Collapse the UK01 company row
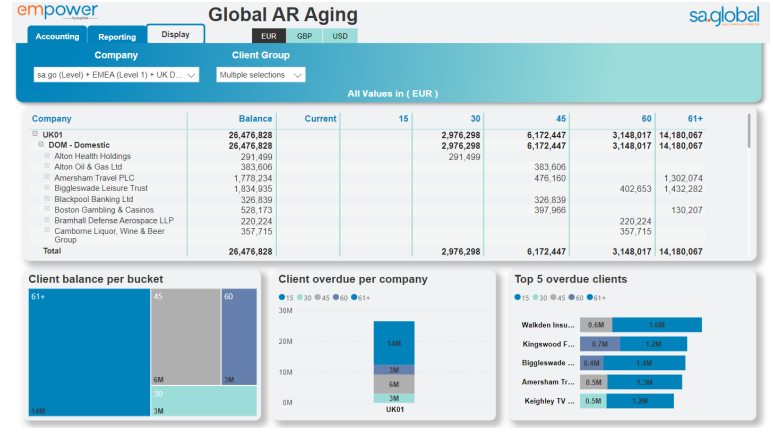 (35, 134)
